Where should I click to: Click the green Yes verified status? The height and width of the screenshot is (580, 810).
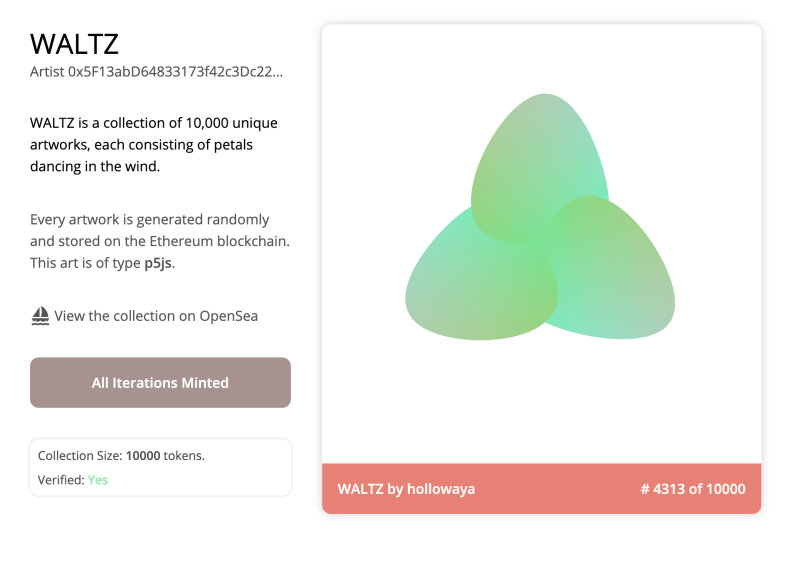tap(97, 480)
